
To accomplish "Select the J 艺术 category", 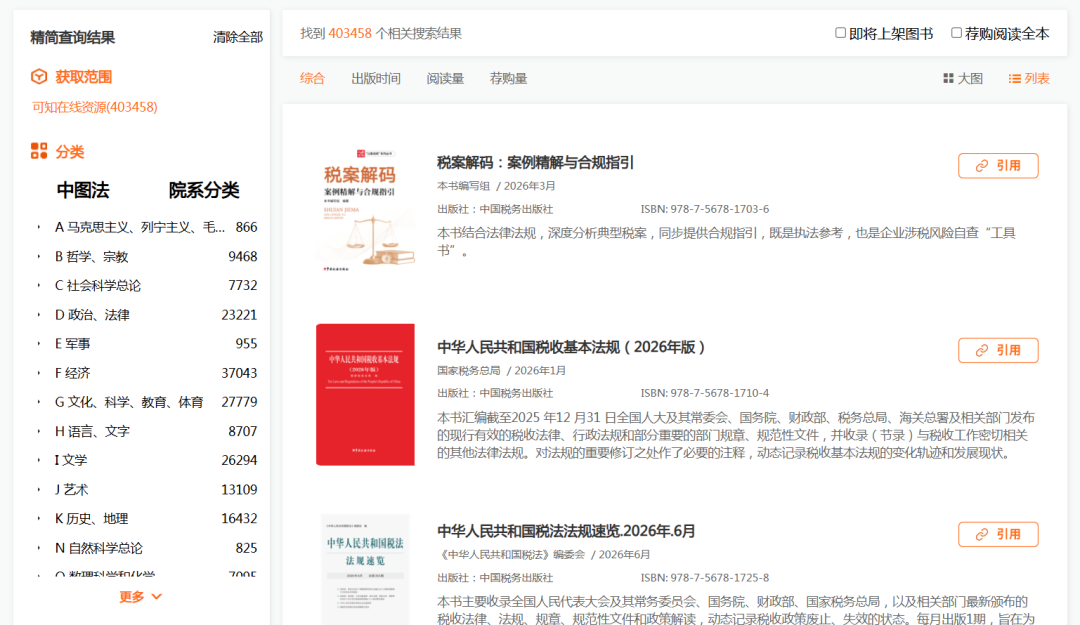I will click(x=72, y=489).
